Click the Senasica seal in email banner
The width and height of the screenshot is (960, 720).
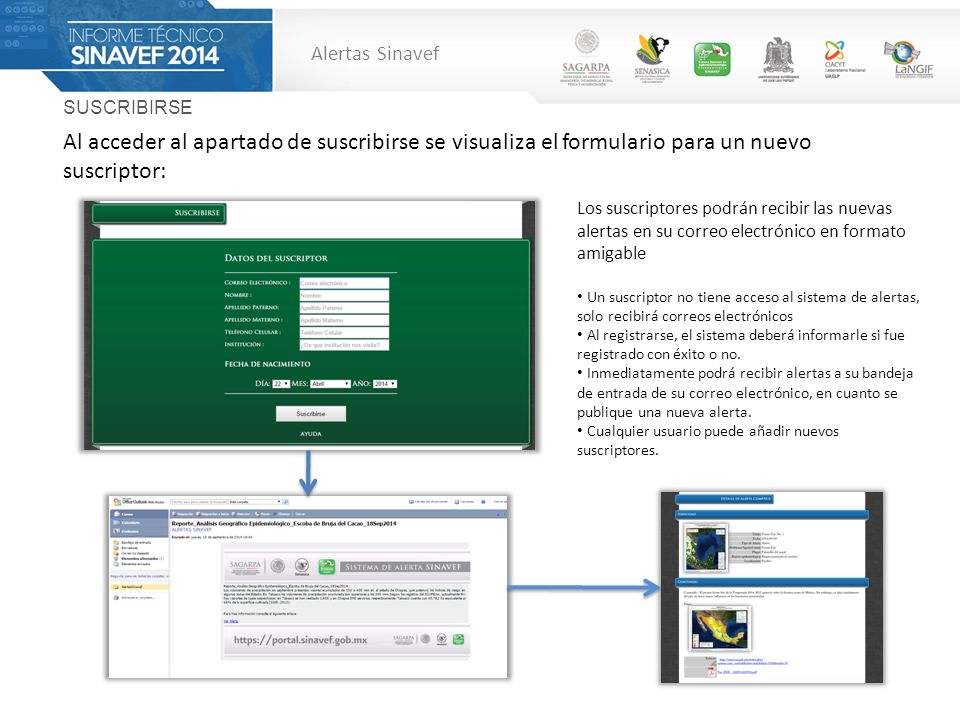tap(302, 567)
